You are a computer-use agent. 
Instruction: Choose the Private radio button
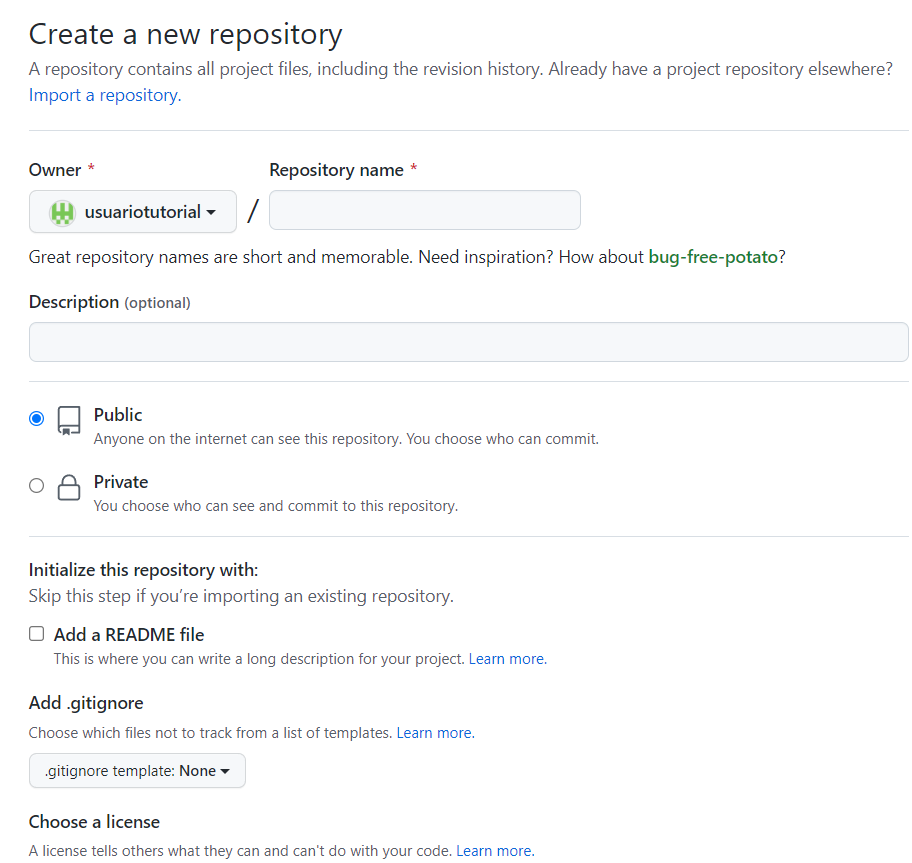(37, 486)
